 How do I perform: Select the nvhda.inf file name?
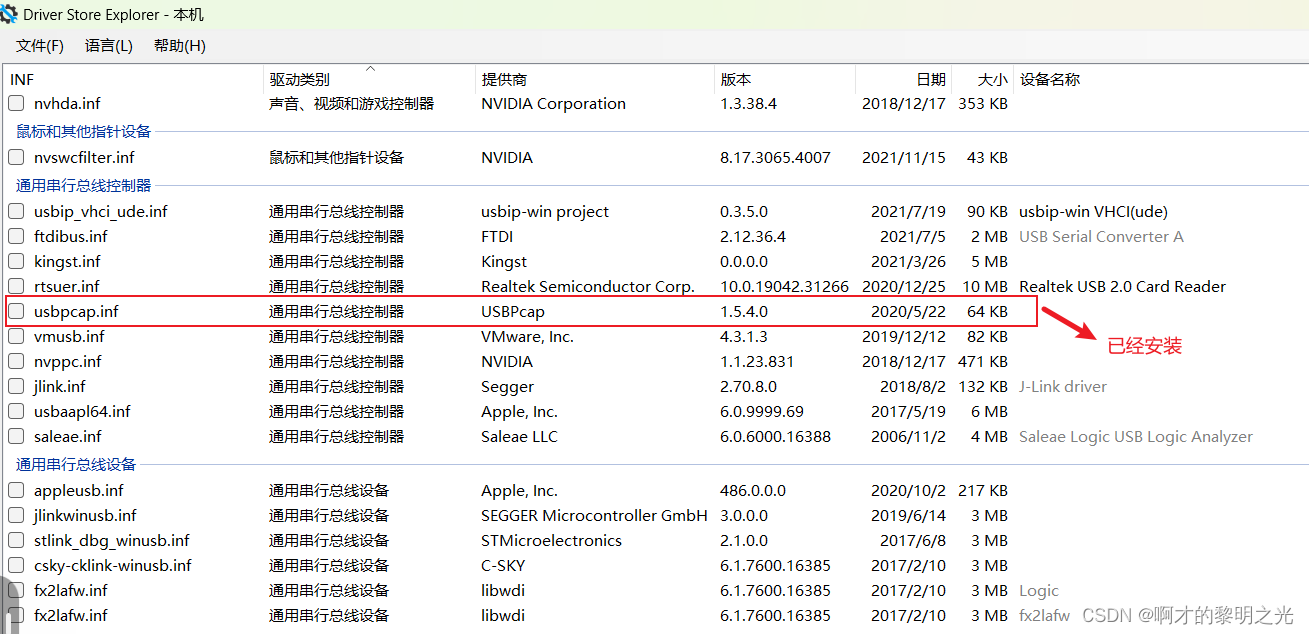[67, 103]
